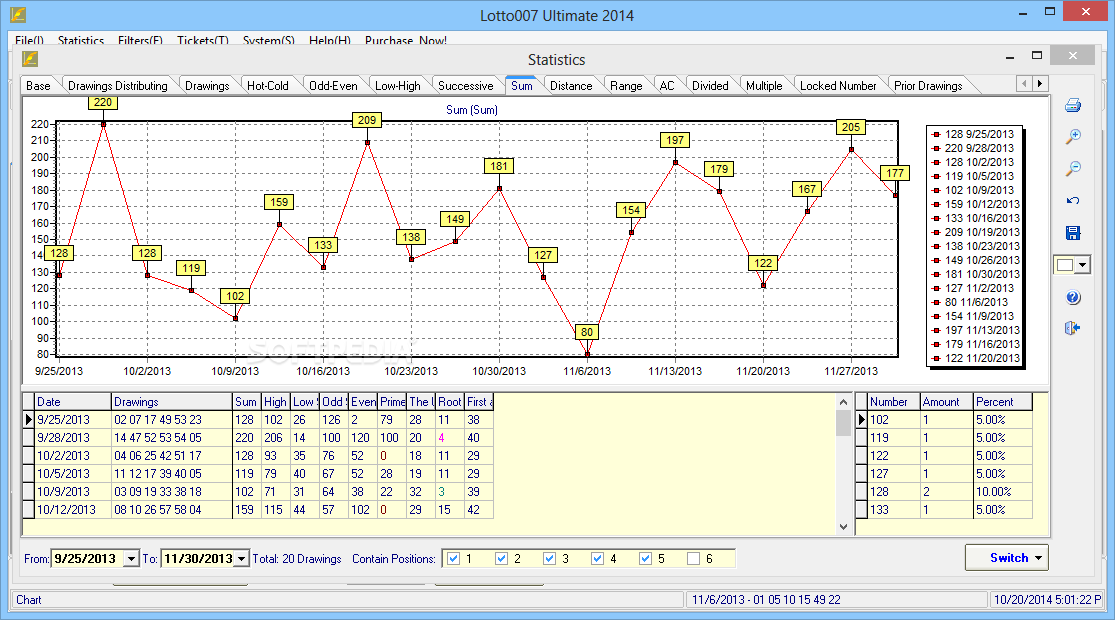The image size is (1115, 620).
Task: Switch to the Odd-Even tab
Action: [334, 85]
